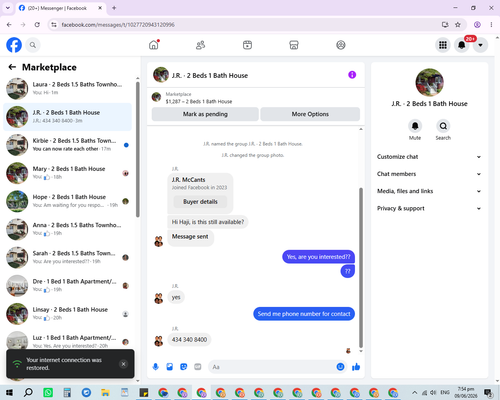This screenshot has height=400, width=500.
Task: Dismiss the internet connection restored notice
Action: point(123,364)
